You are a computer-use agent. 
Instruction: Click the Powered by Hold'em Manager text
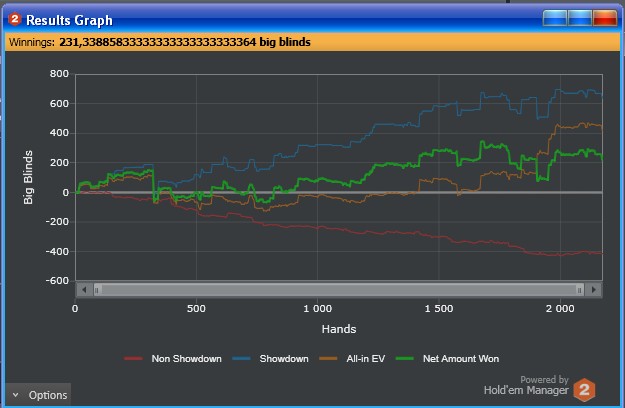[526, 385]
